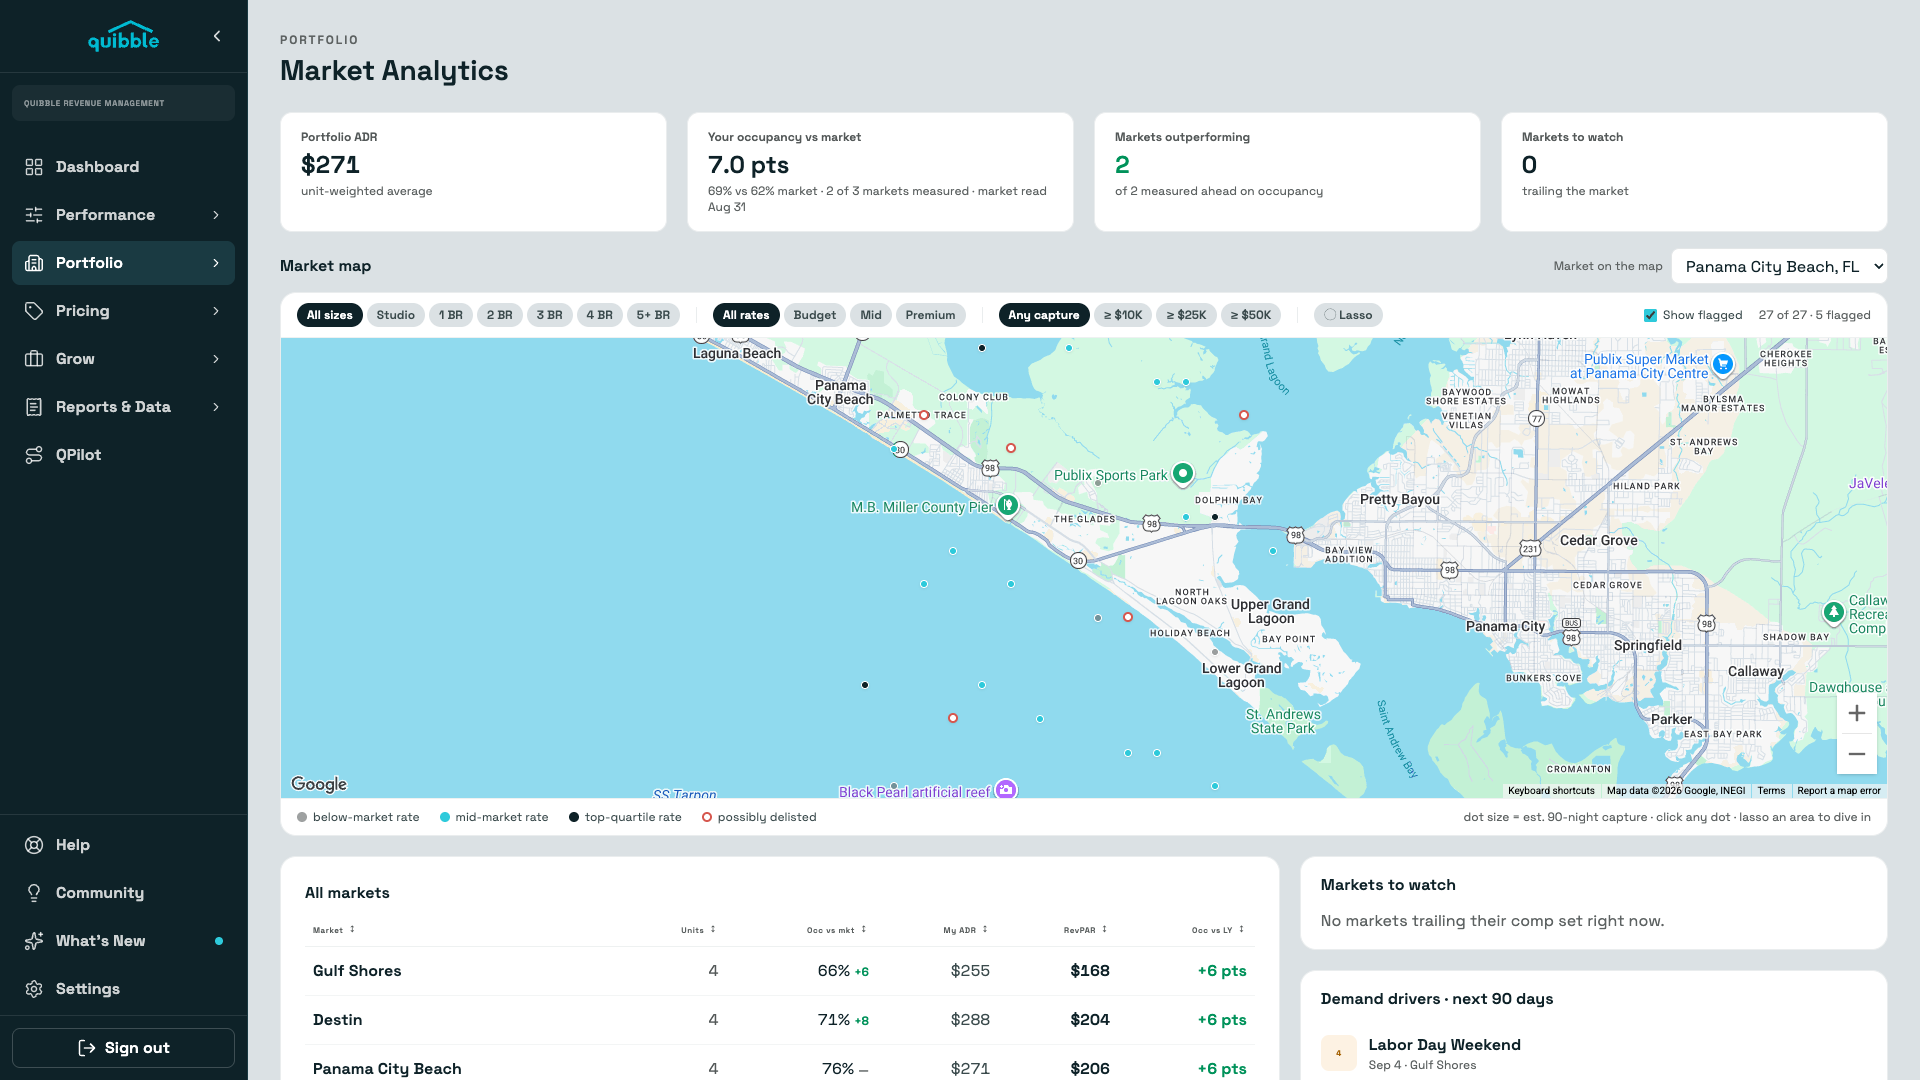Sort table by My ADR
This screenshot has width=1920, height=1080.
pos(965,930)
